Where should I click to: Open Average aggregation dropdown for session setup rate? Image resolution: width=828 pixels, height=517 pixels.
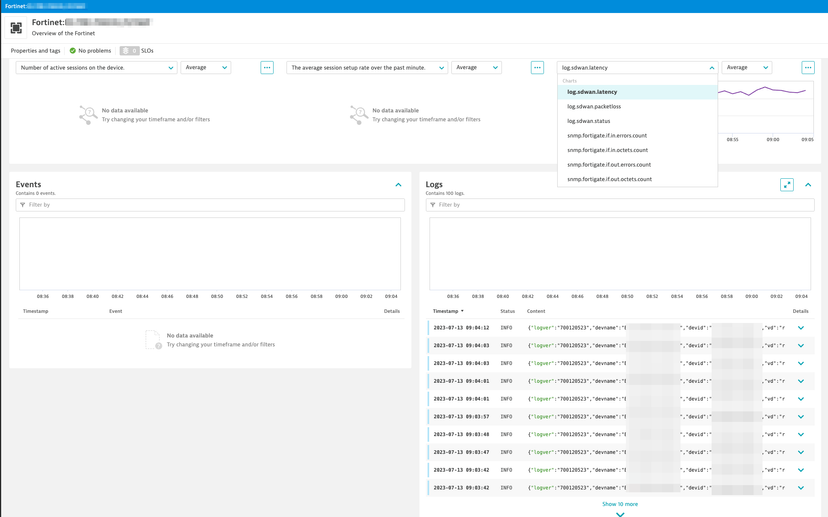[476, 68]
